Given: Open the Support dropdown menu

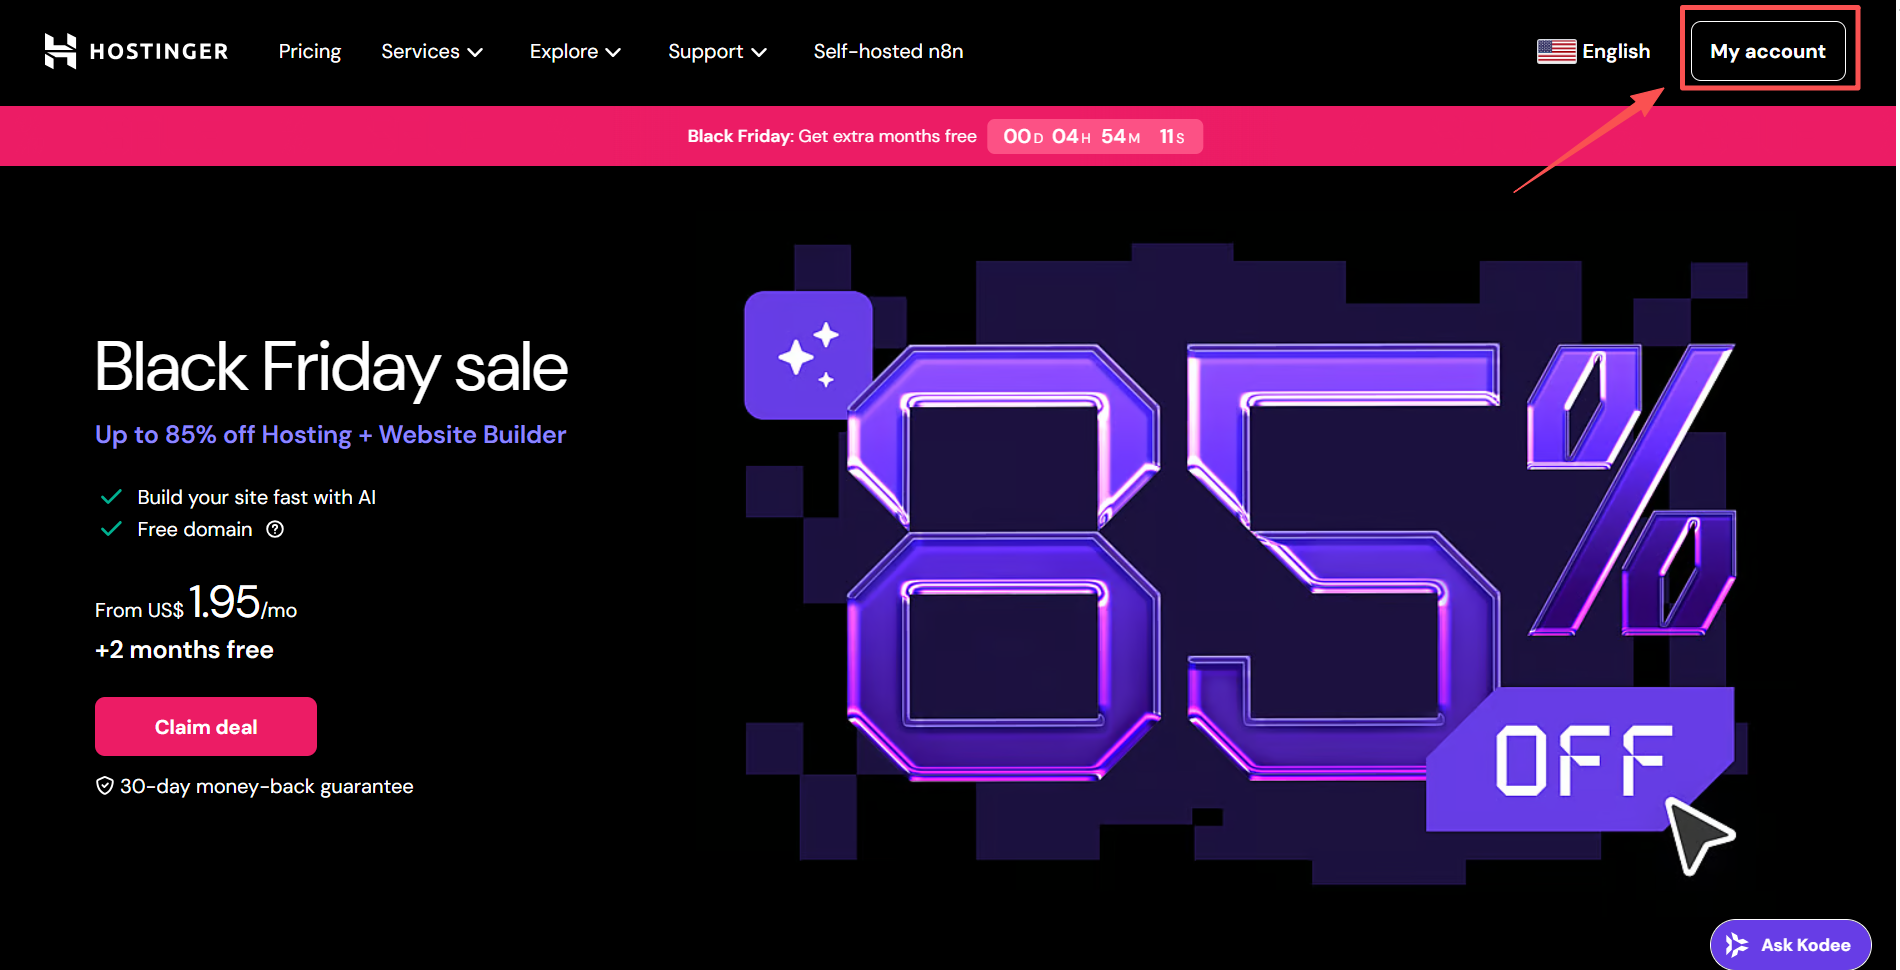Looking at the screenshot, I should (717, 51).
